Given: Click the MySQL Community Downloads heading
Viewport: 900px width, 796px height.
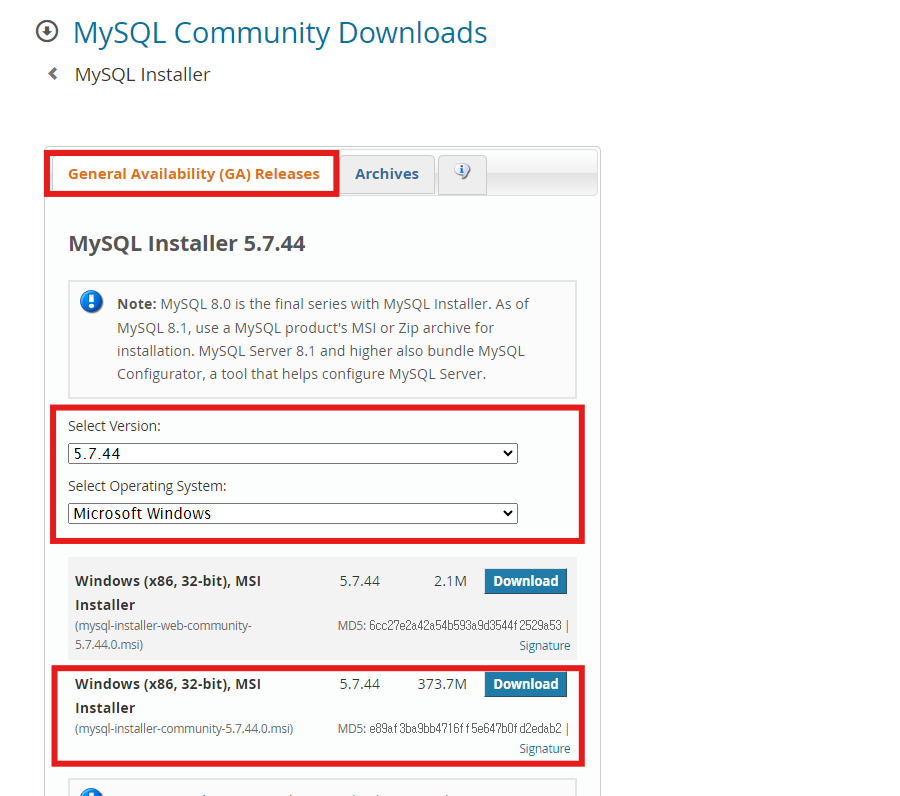Looking at the screenshot, I should 280,33.
